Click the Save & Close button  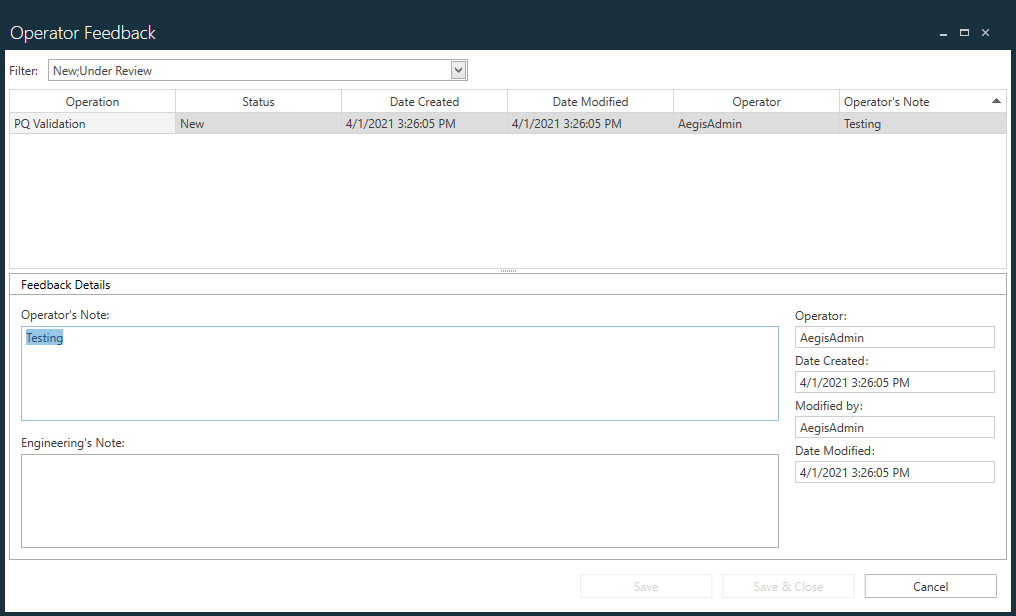788,587
